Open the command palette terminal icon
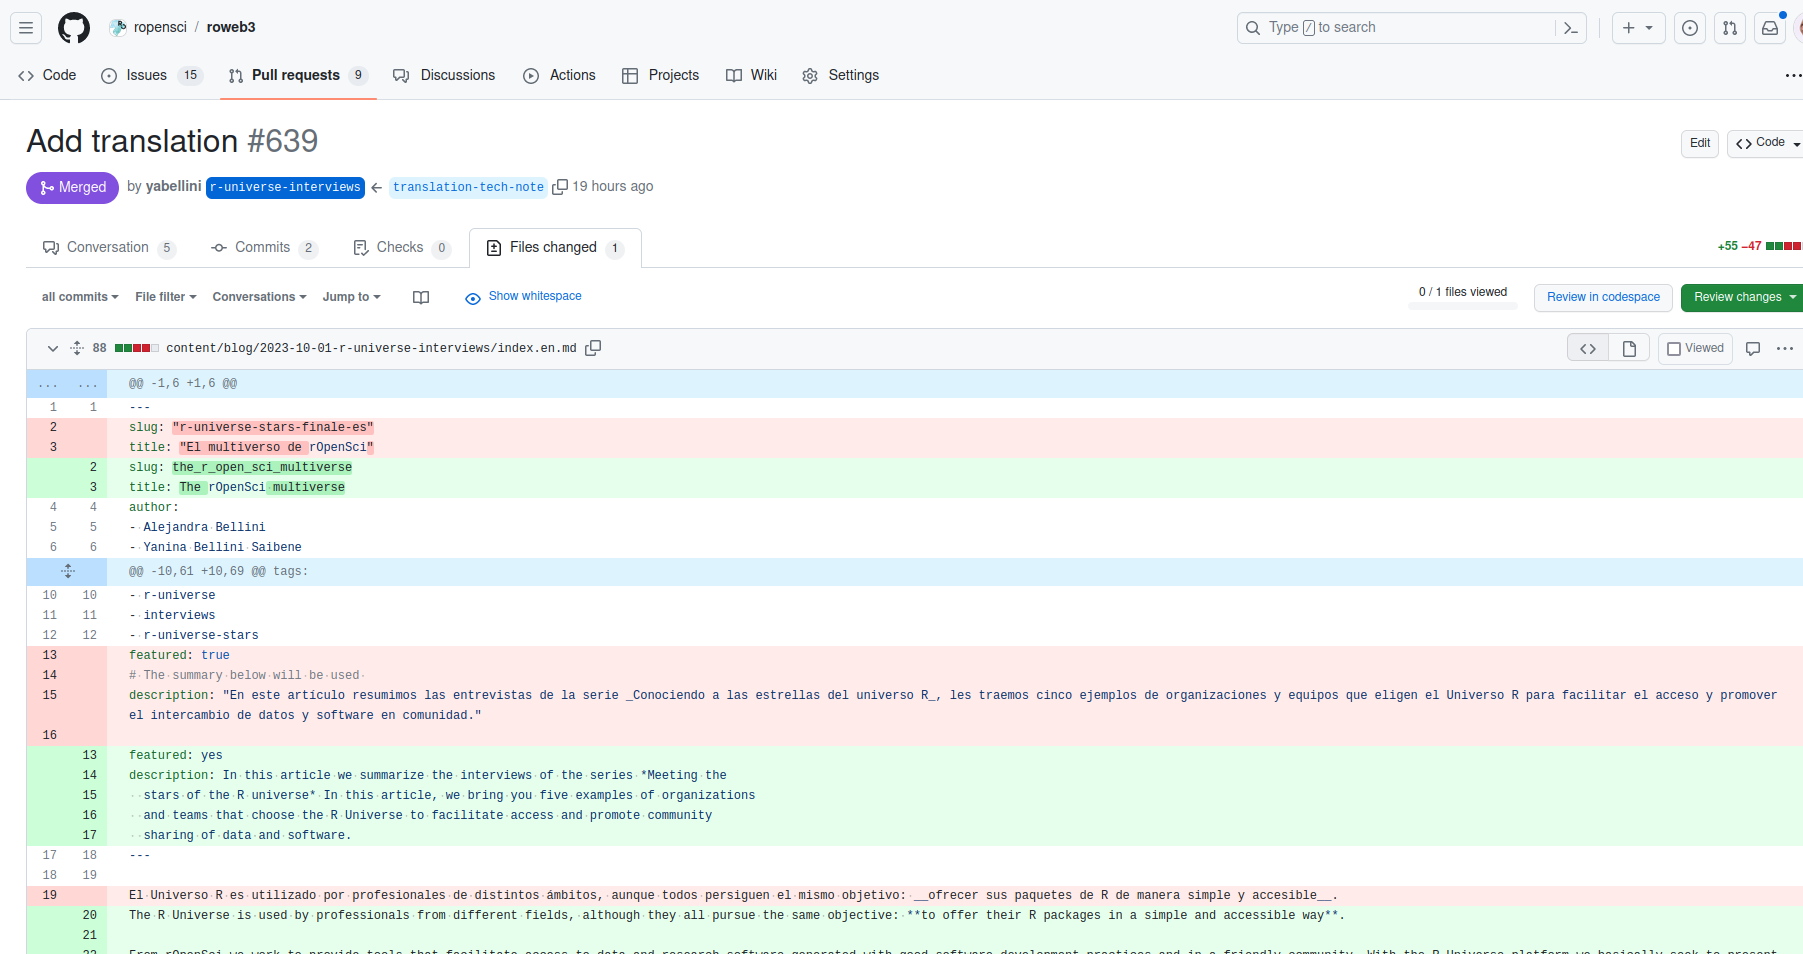The height and width of the screenshot is (954, 1803). pos(1570,28)
